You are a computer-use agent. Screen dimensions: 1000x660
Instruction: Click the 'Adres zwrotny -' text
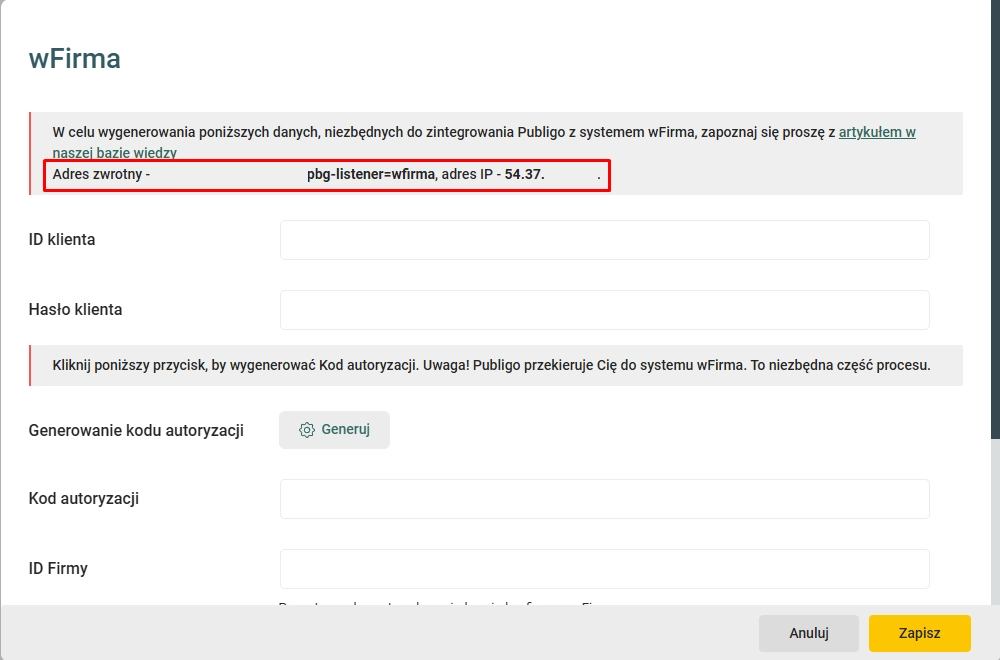101,174
